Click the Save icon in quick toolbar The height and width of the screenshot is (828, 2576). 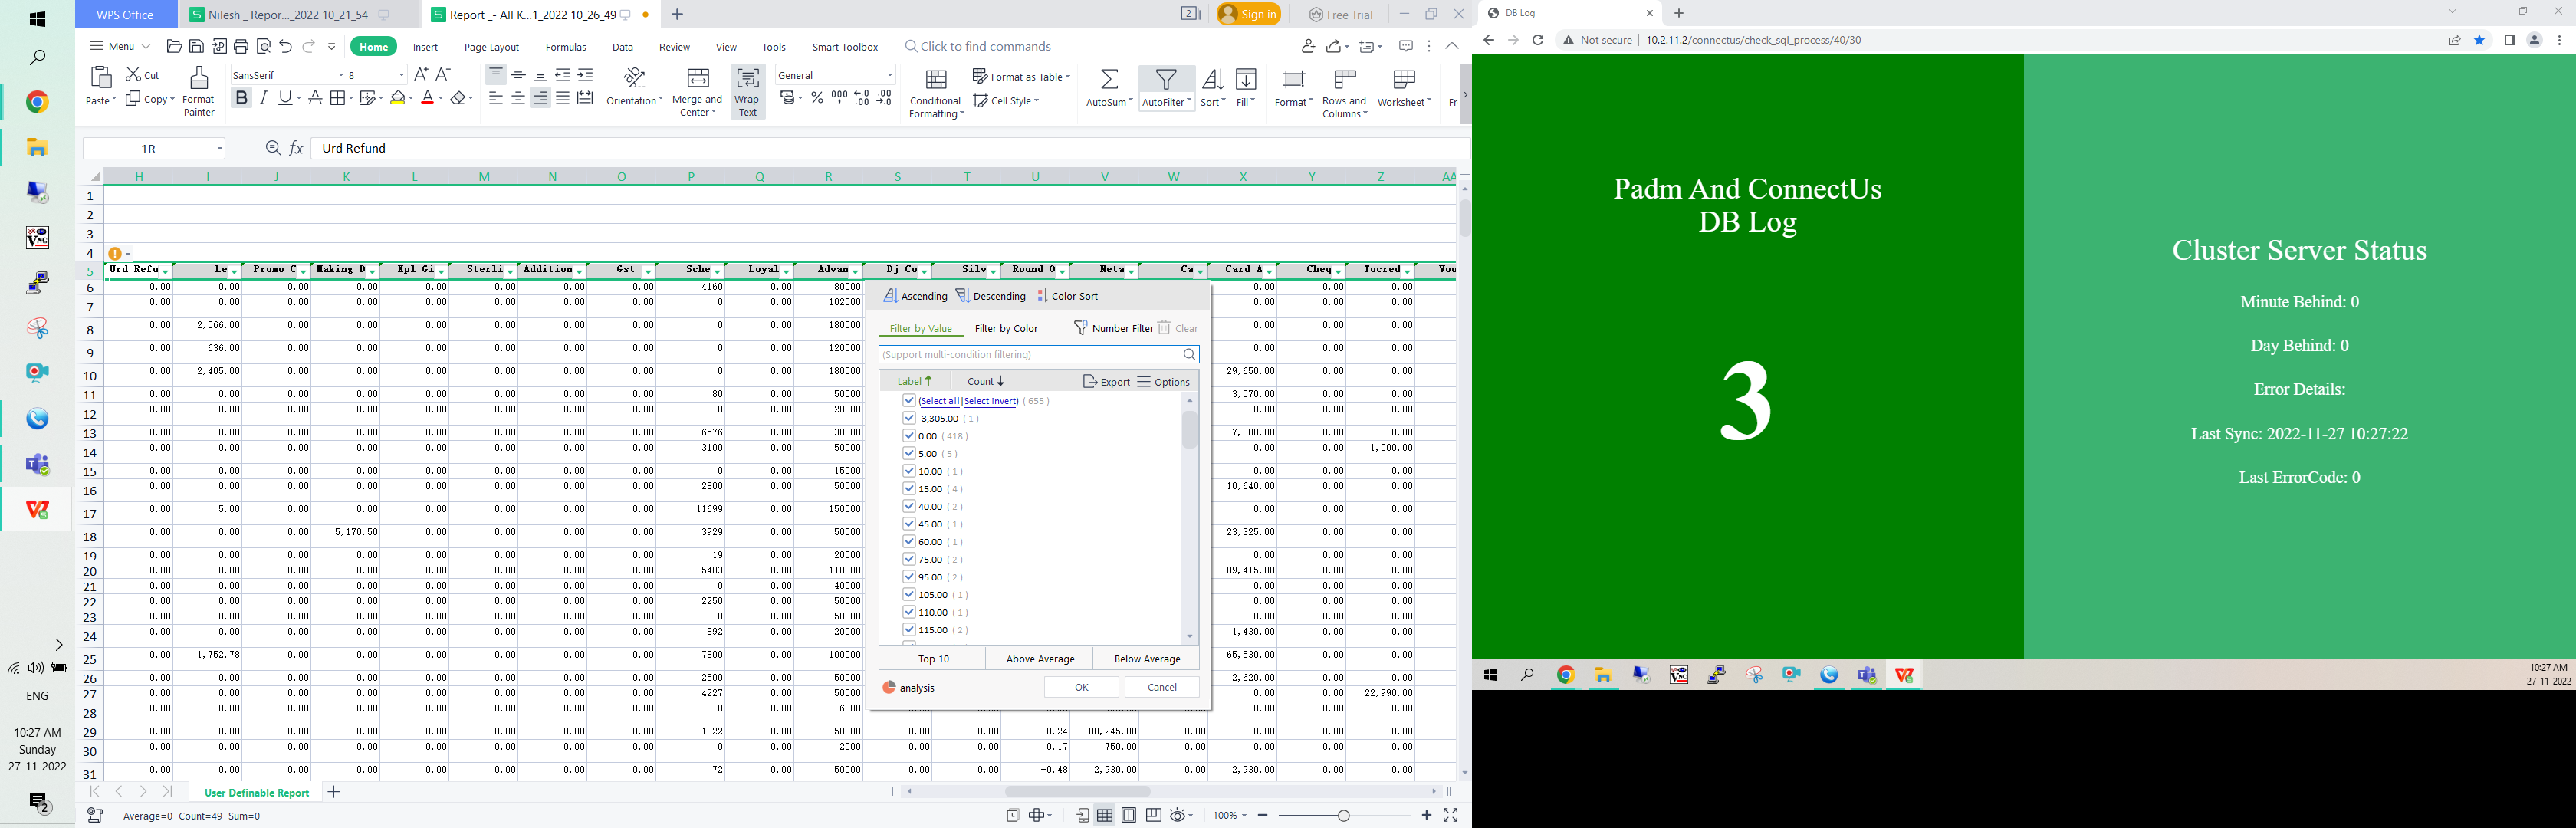197,46
